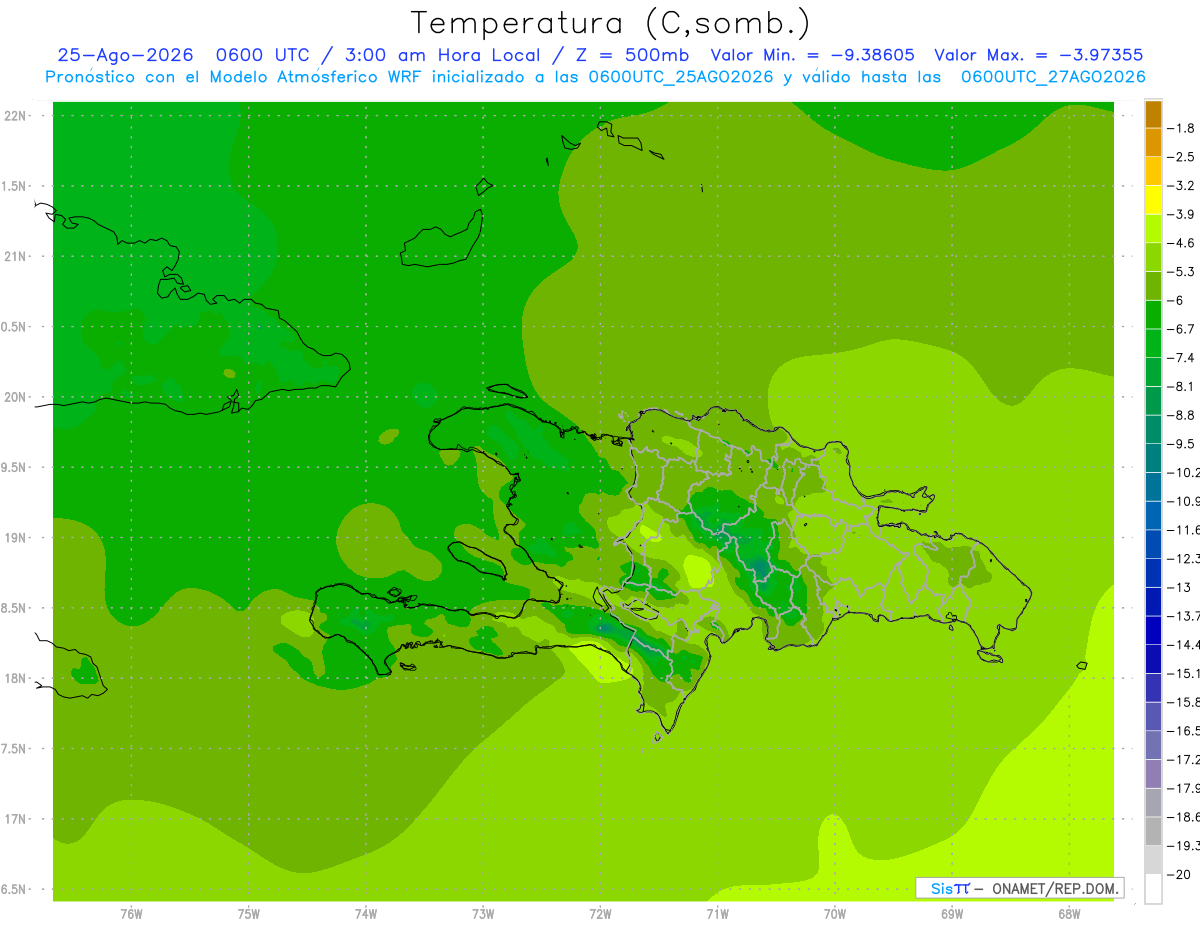The width and height of the screenshot is (1200, 927).
Task: Click the "-8.8" colorbar label
Action: 1183,415
